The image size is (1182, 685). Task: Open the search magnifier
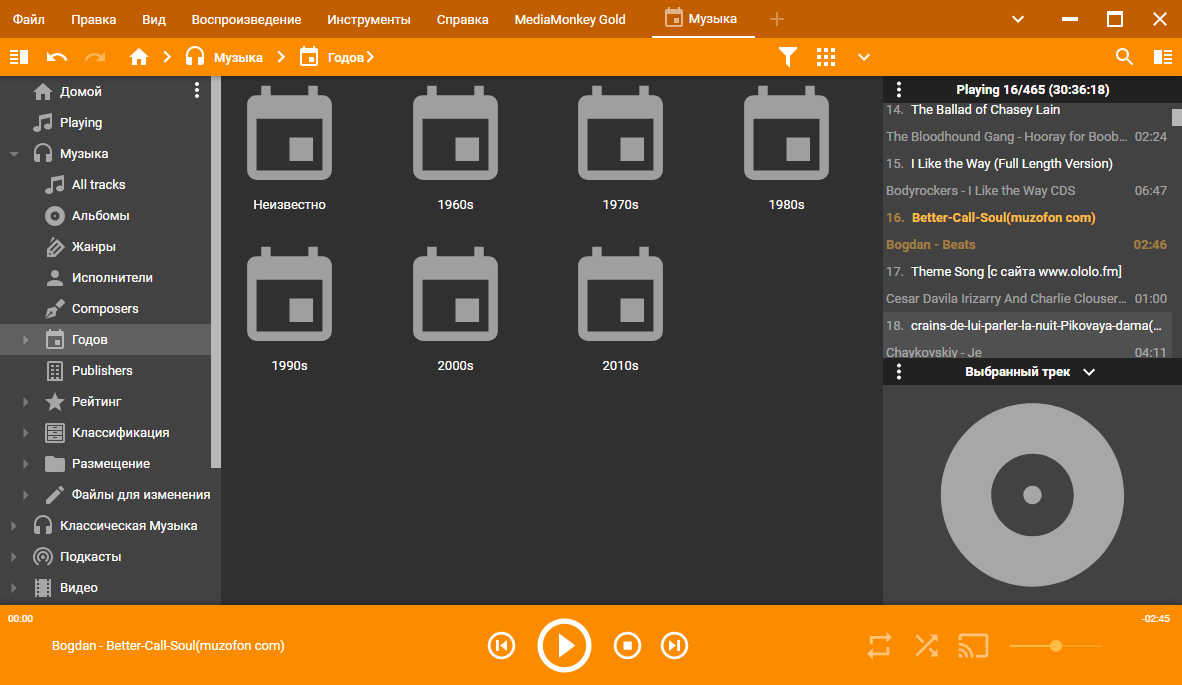pos(1124,57)
